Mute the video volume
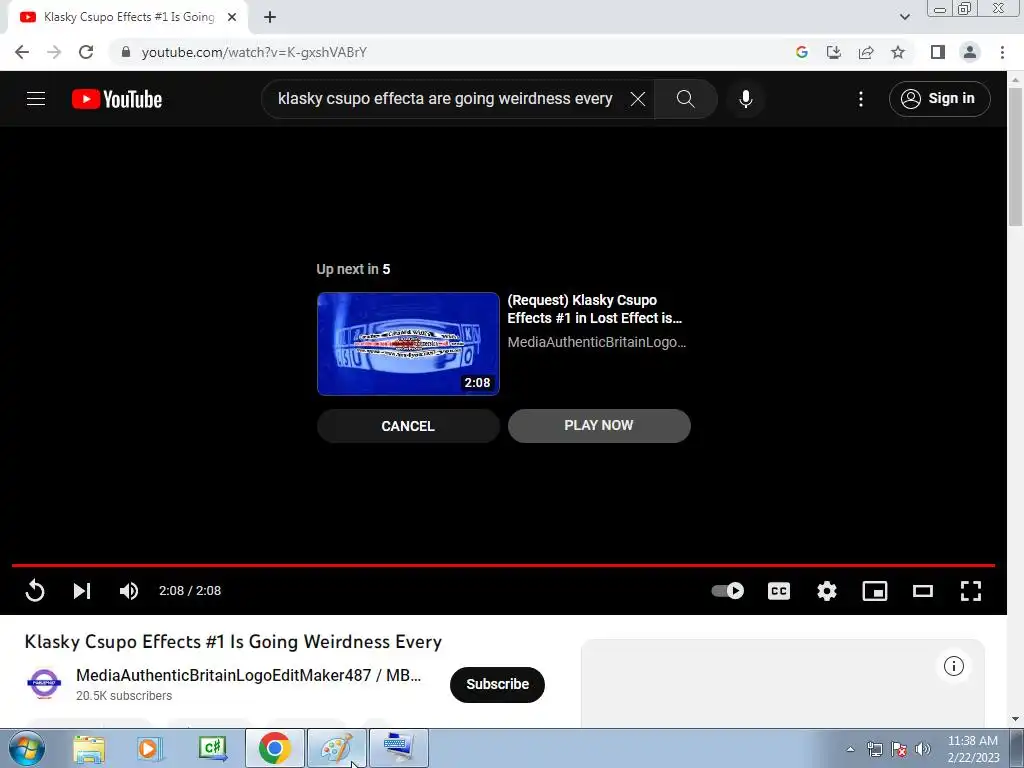Image resolution: width=1024 pixels, height=768 pixels. click(129, 590)
